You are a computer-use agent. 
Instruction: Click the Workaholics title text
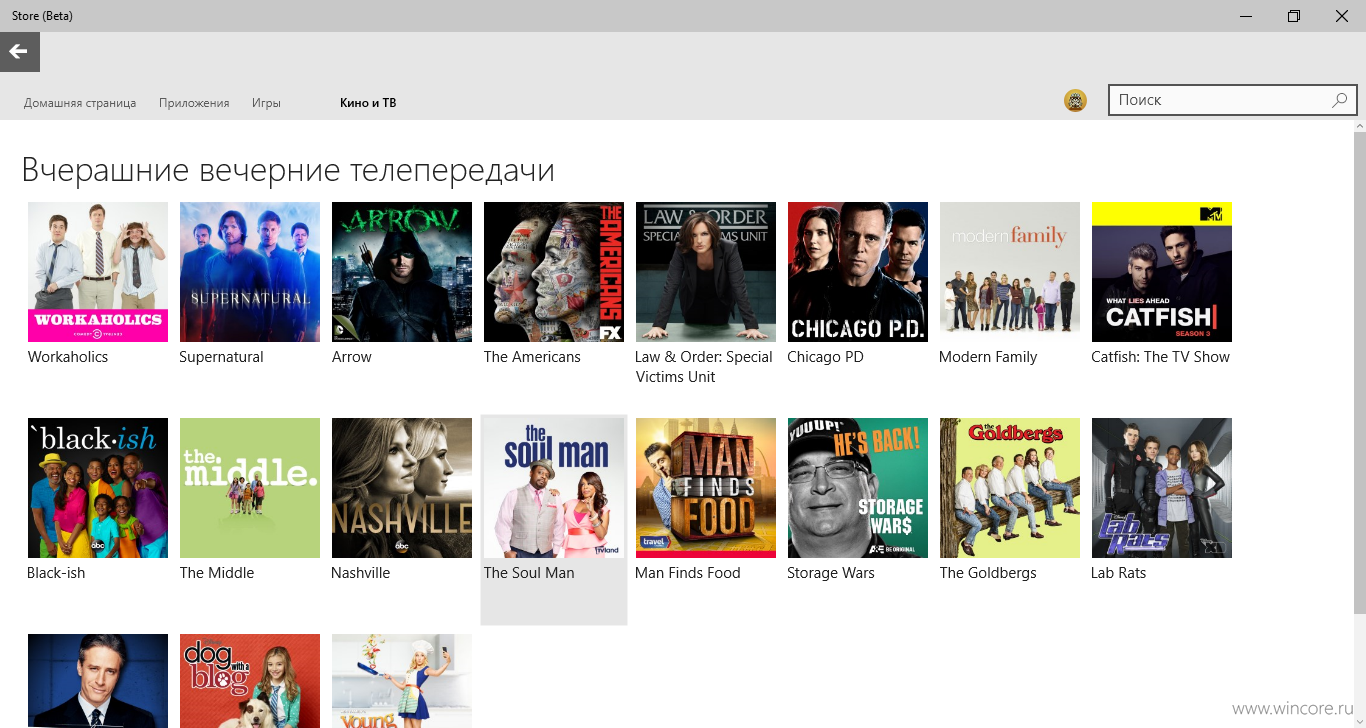coord(68,357)
